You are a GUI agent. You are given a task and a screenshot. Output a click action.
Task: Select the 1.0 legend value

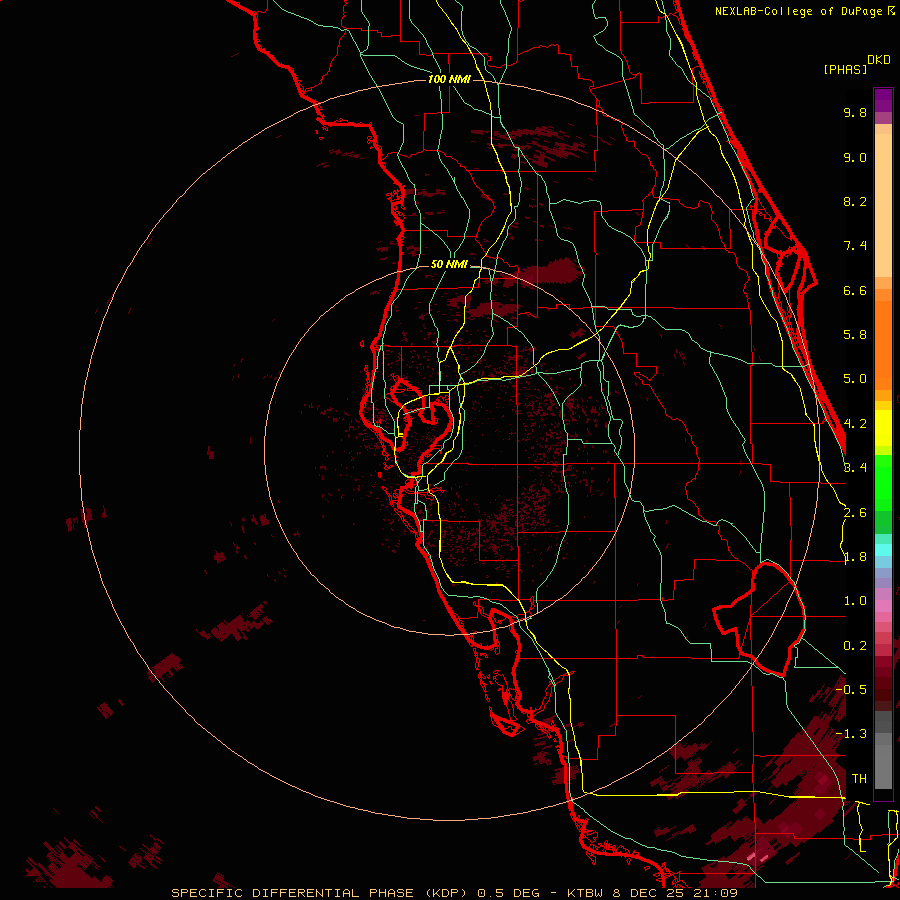pyautogui.click(x=855, y=601)
